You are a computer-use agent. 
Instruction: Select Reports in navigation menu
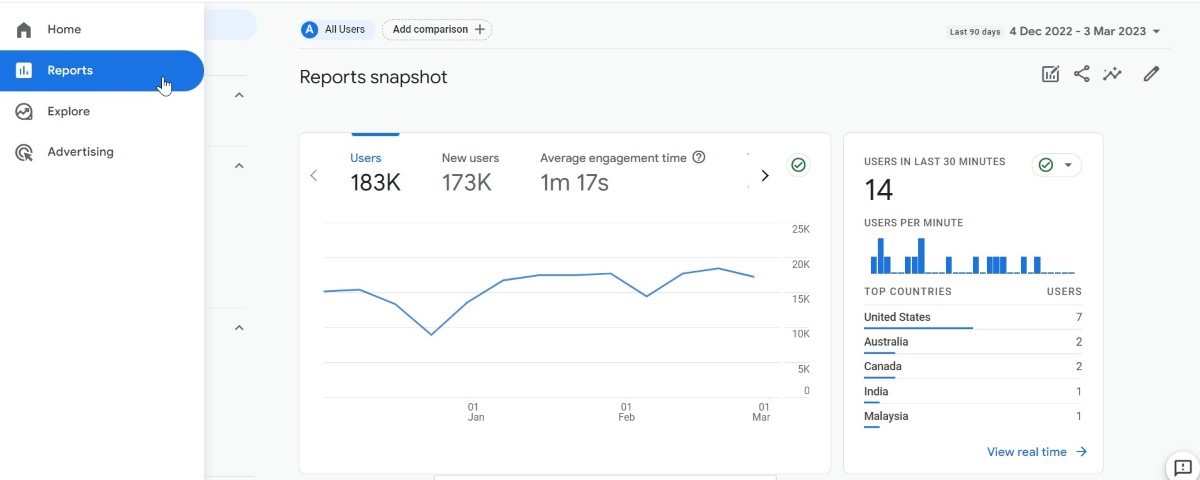pos(102,71)
